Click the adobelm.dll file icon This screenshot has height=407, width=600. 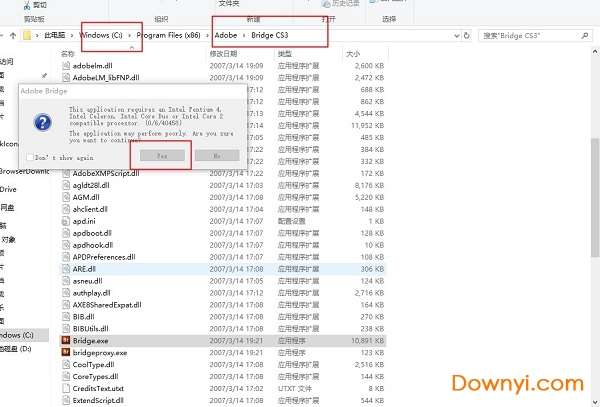(x=66, y=65)
